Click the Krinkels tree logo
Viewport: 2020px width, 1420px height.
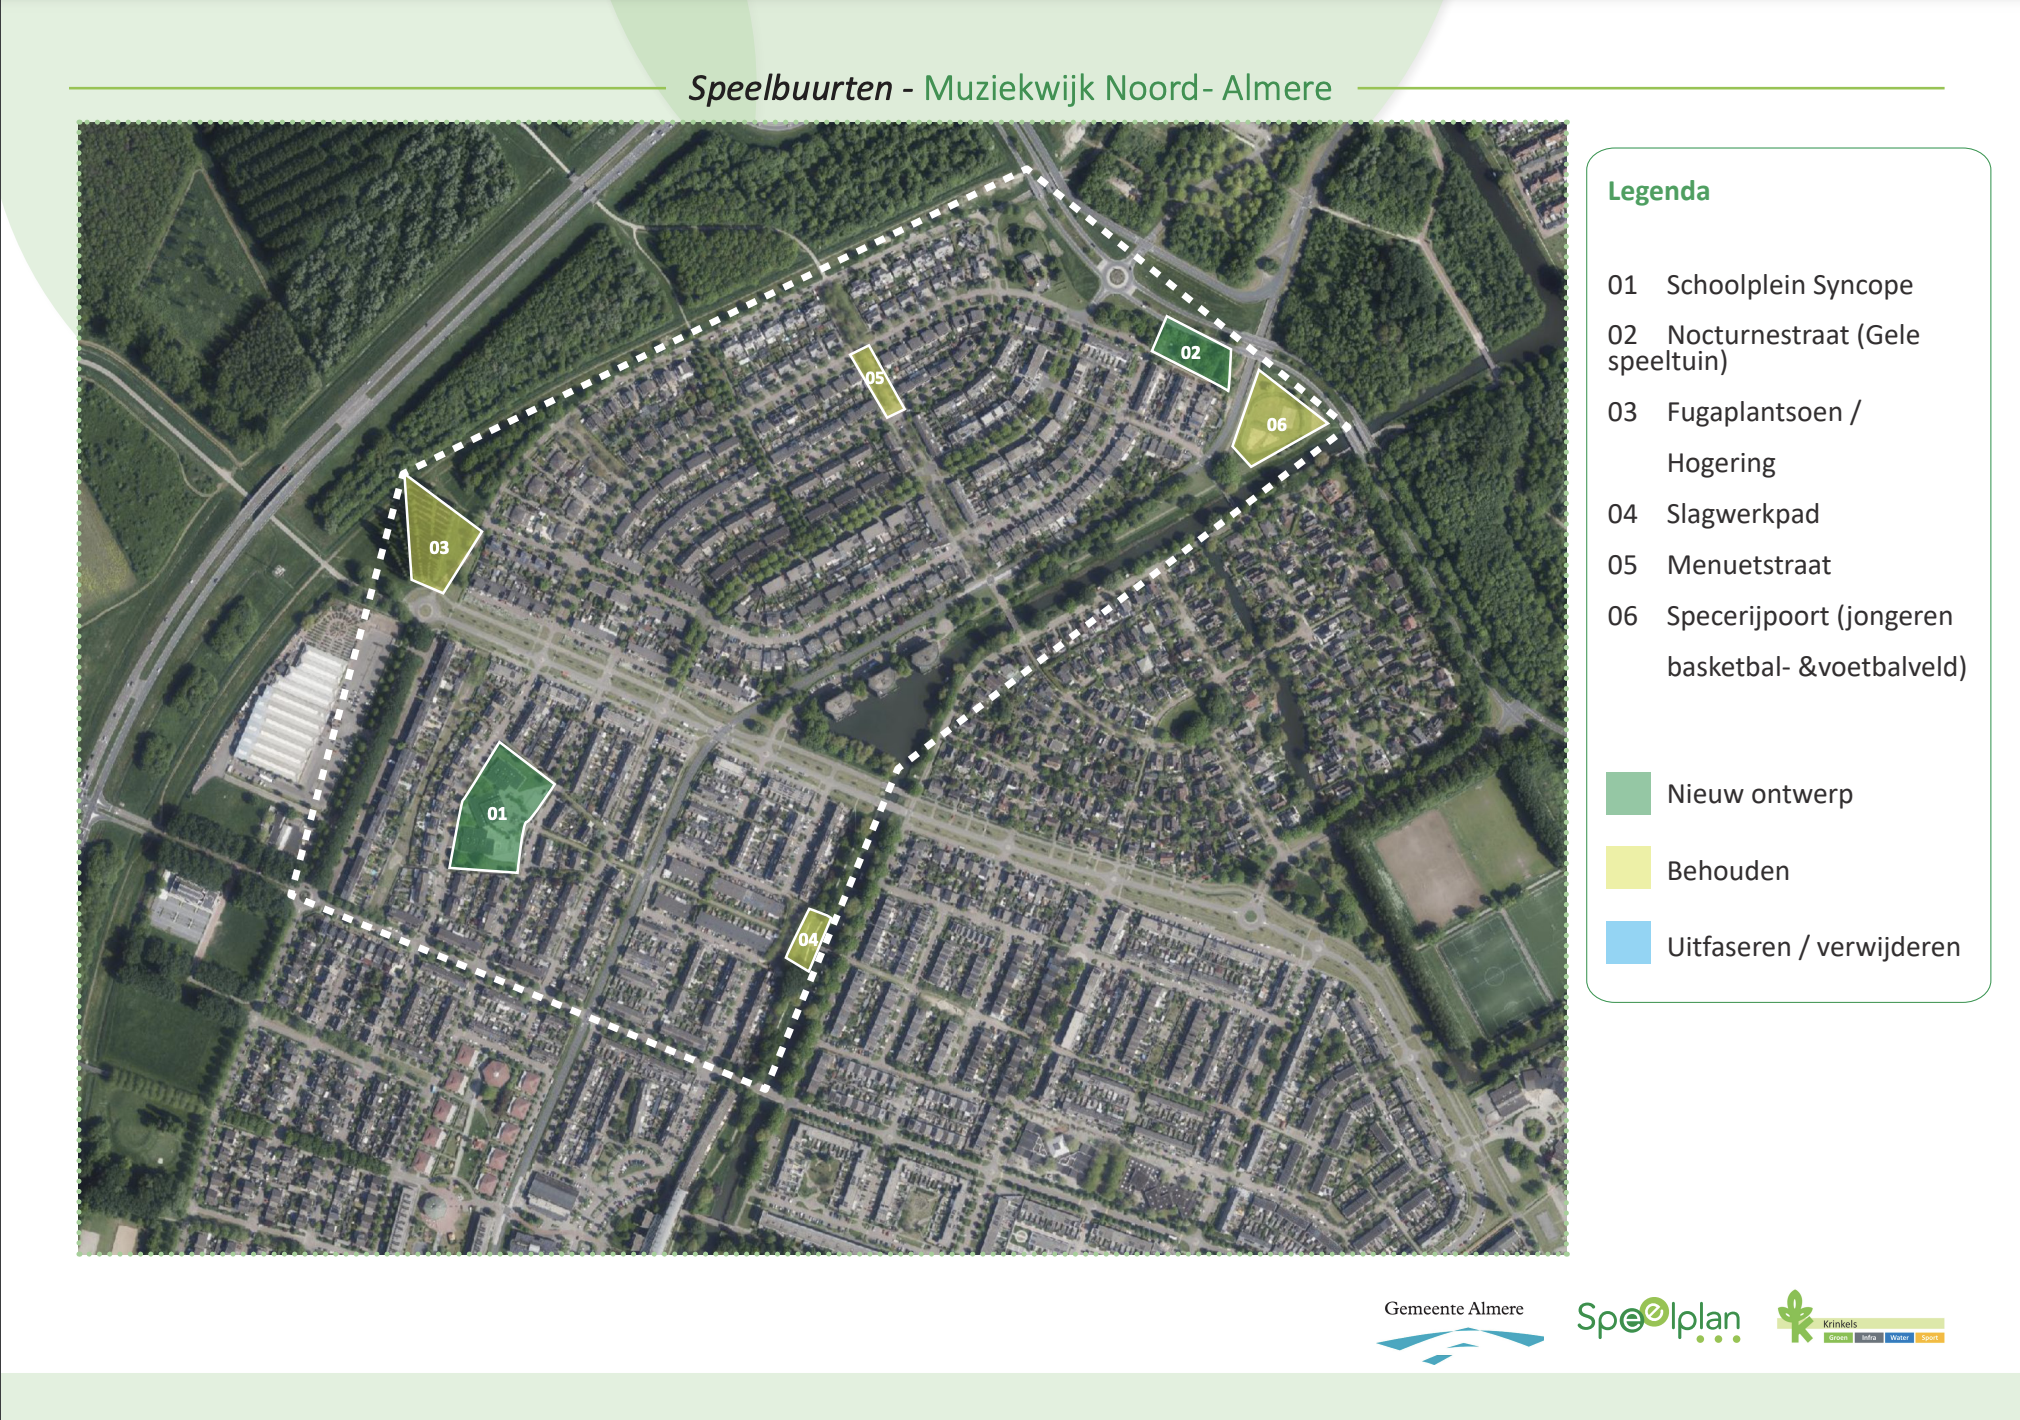pos(1796,1317)
